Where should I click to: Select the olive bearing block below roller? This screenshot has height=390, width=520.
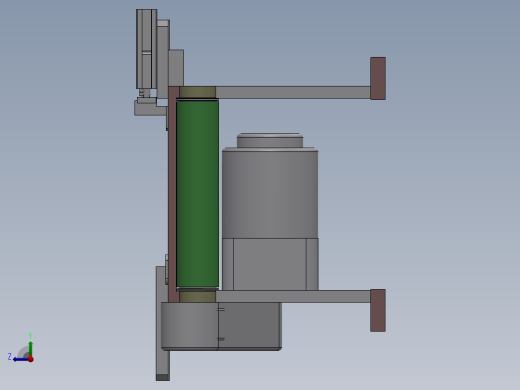pos(197,296)
